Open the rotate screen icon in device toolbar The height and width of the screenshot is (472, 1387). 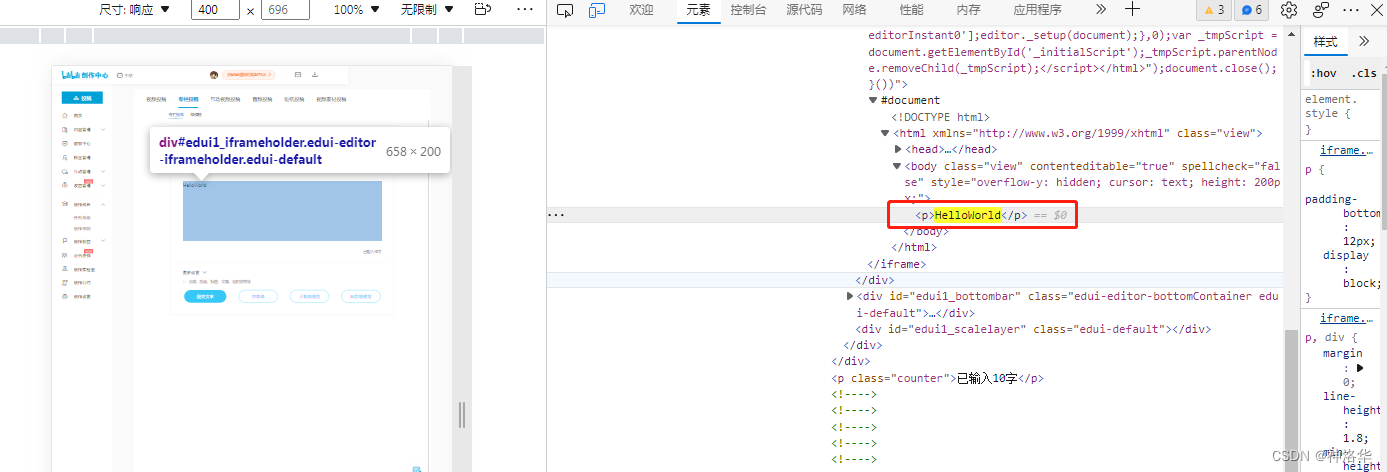pyautogui.click(x=483, y=9)
